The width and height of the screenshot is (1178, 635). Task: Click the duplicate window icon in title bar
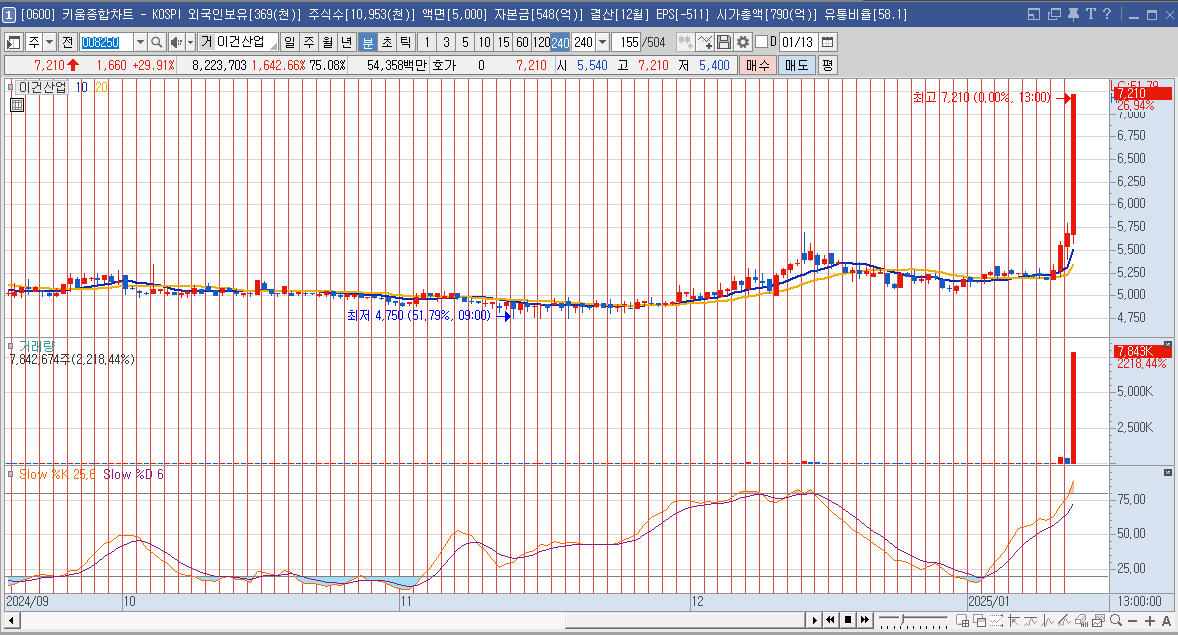[1054, 14]
